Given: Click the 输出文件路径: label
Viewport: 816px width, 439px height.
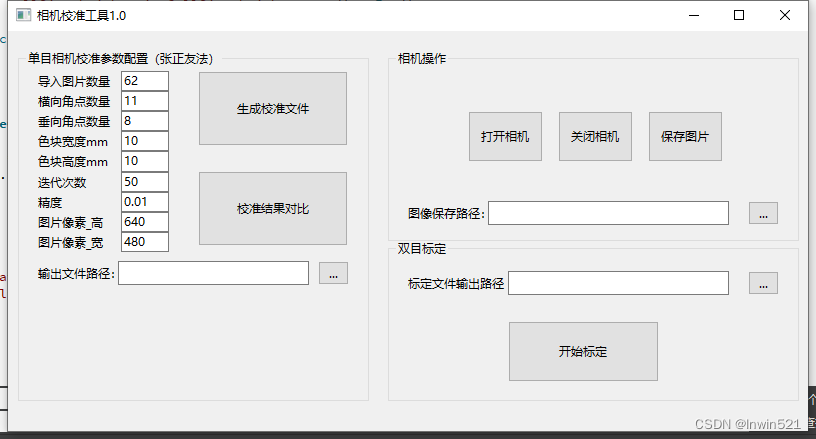Looking at the screenshot, I should 76,274.
